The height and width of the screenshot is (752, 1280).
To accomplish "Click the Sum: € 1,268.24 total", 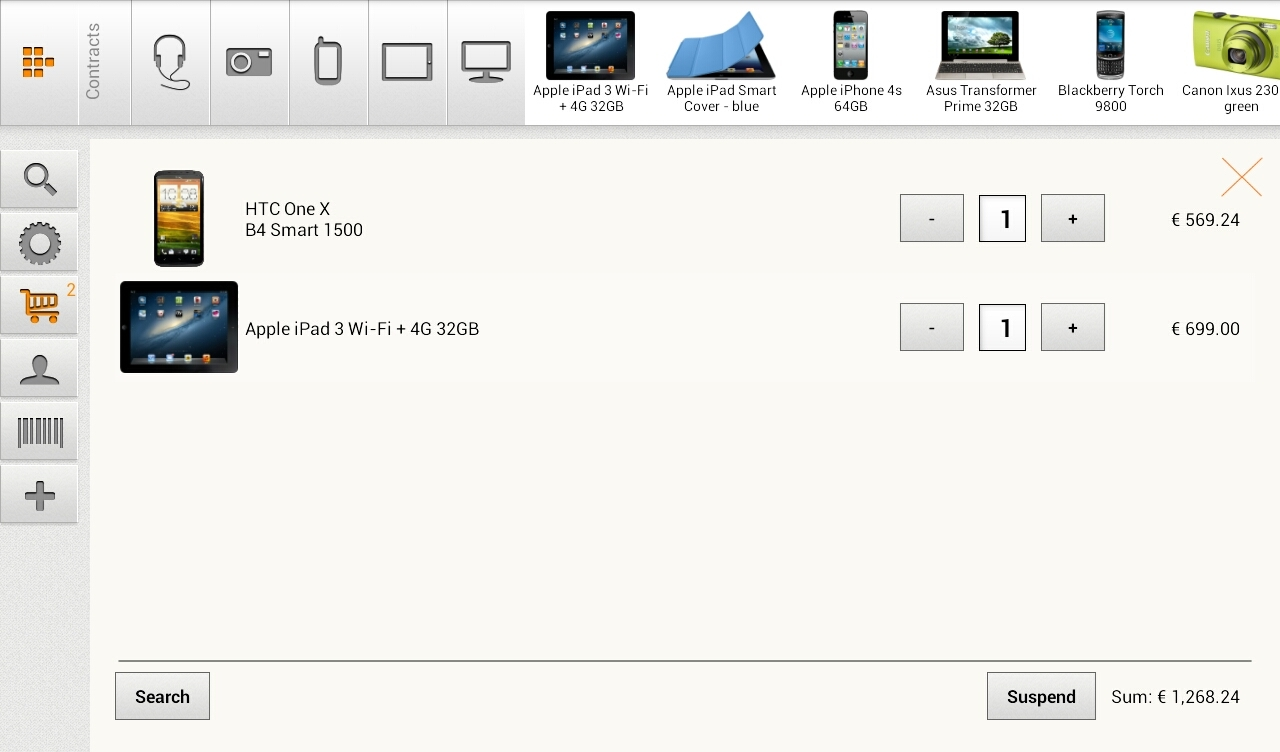I will pyautogui.click(x=1175, y=697).
